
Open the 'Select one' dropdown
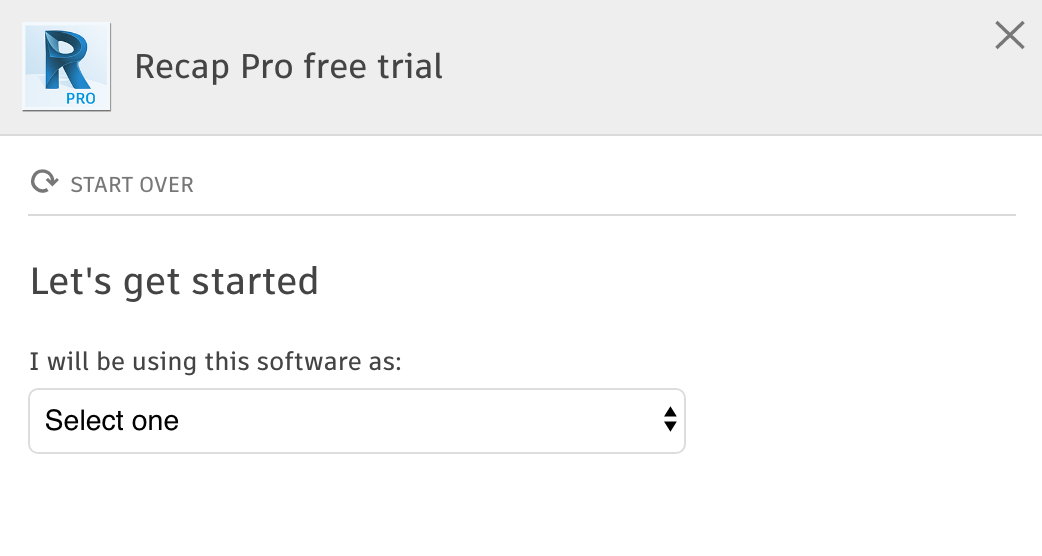click(356, 421)
